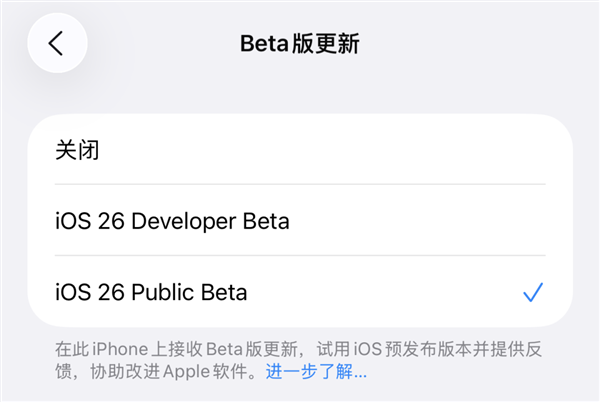Click the blue checkmark beside Public Beta
The width and height of the screenshot is (600, 402).
click(533, 292)
